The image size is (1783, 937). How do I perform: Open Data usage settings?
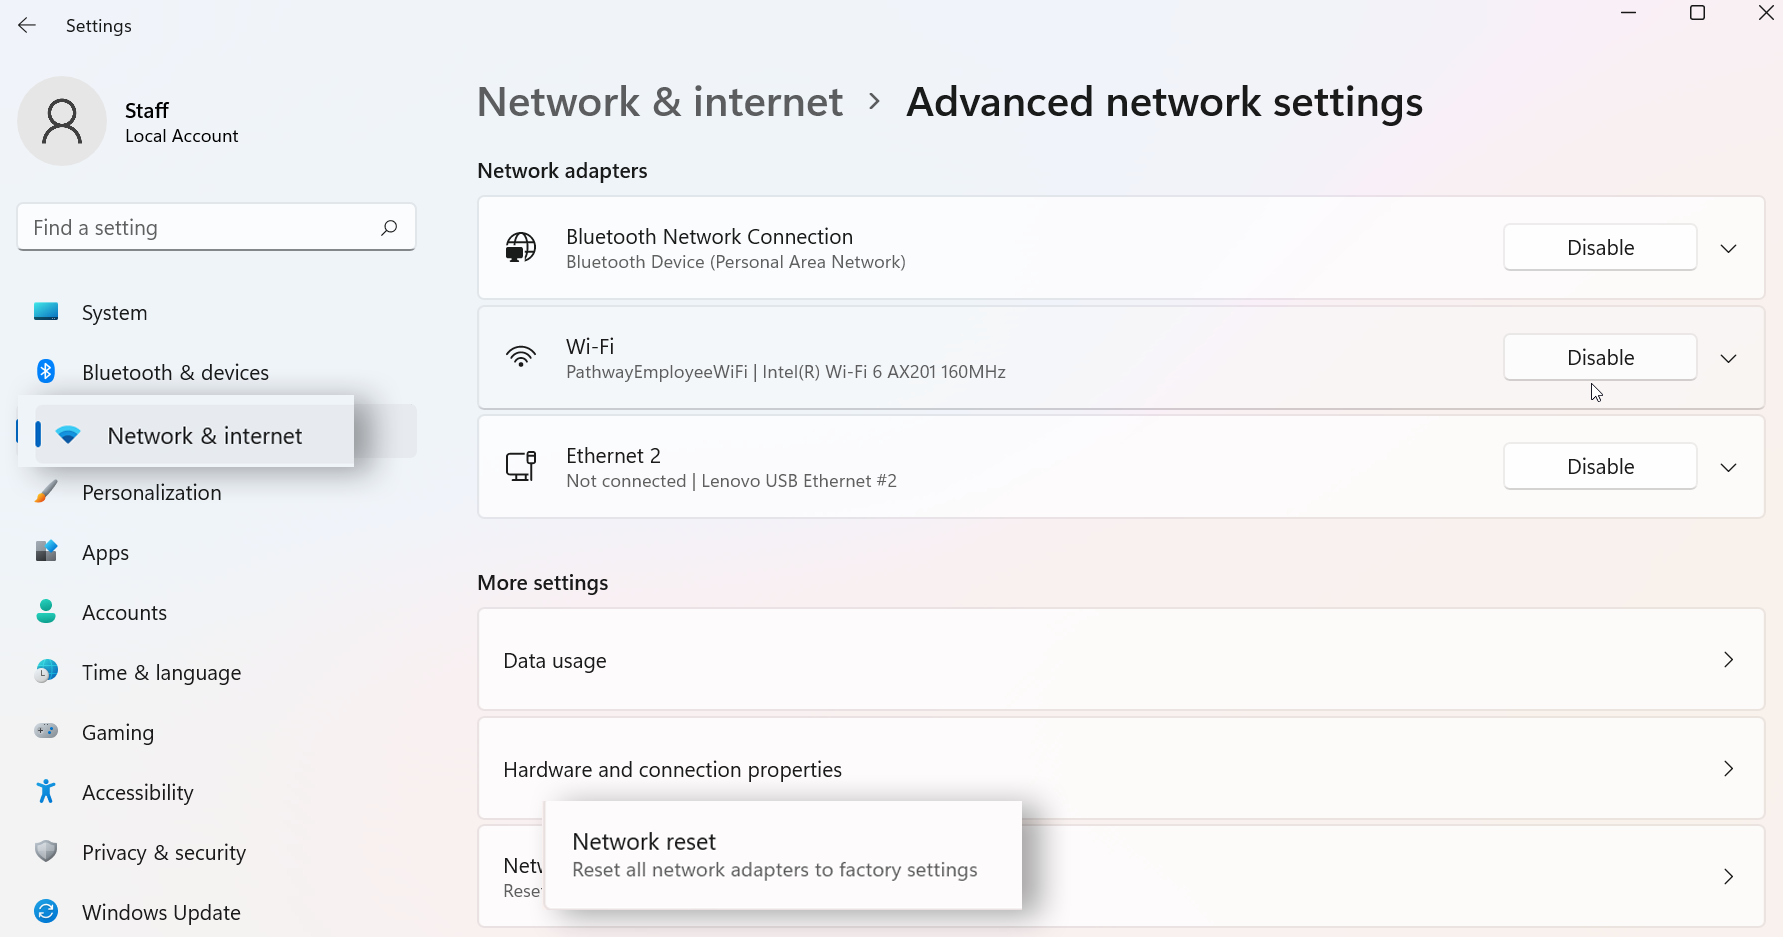point(1120,660)
